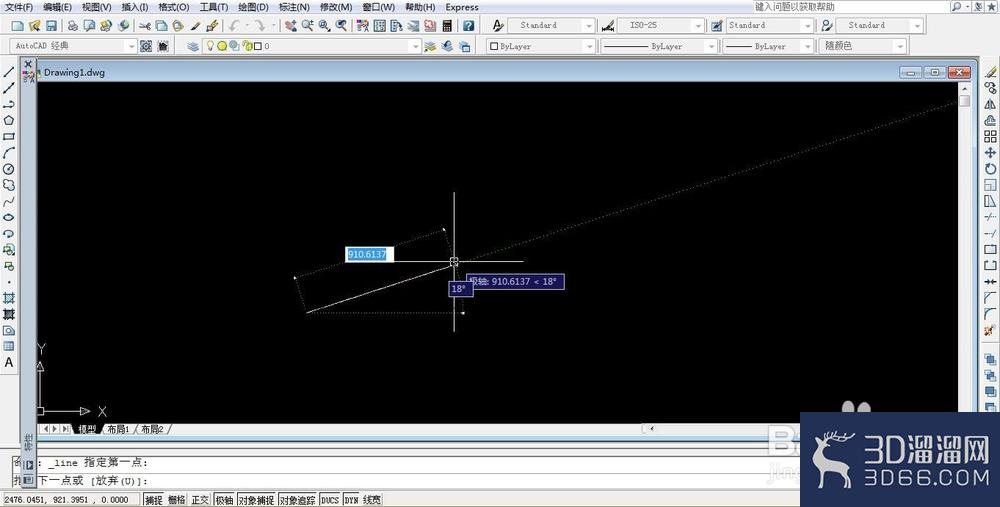This screenshot has height=507, width=1000.
Task: Toggle 极轴 polar tracking button
Action: click(x=224, y=500)
